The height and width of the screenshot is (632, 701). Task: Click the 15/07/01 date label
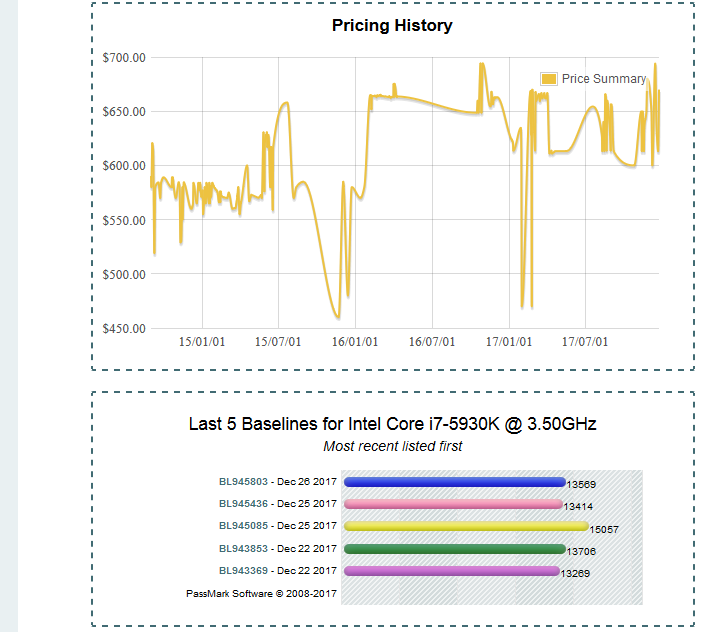[x=278, y=342]
